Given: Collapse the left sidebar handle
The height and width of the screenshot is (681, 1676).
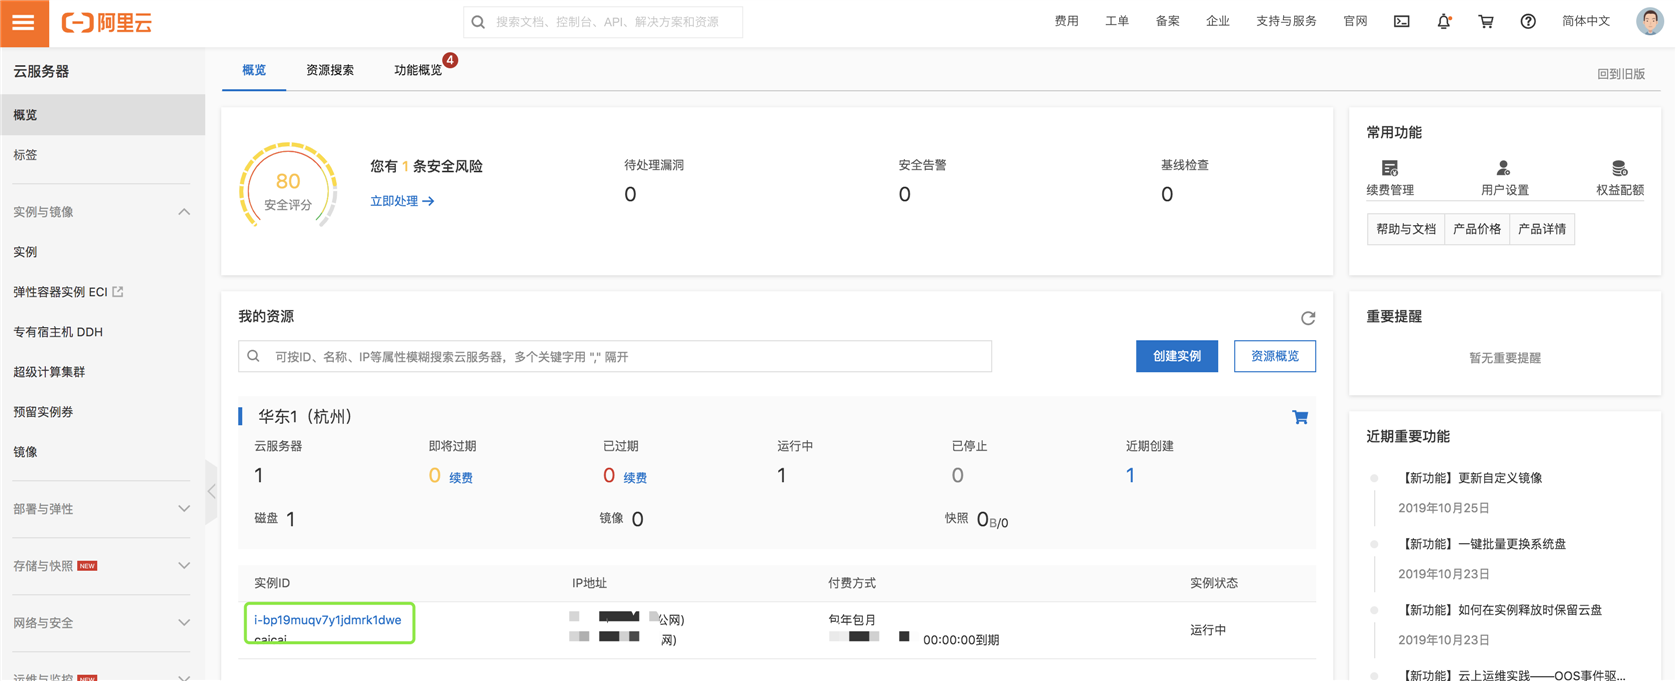Looking at the screenshot, I should point(211,492).
